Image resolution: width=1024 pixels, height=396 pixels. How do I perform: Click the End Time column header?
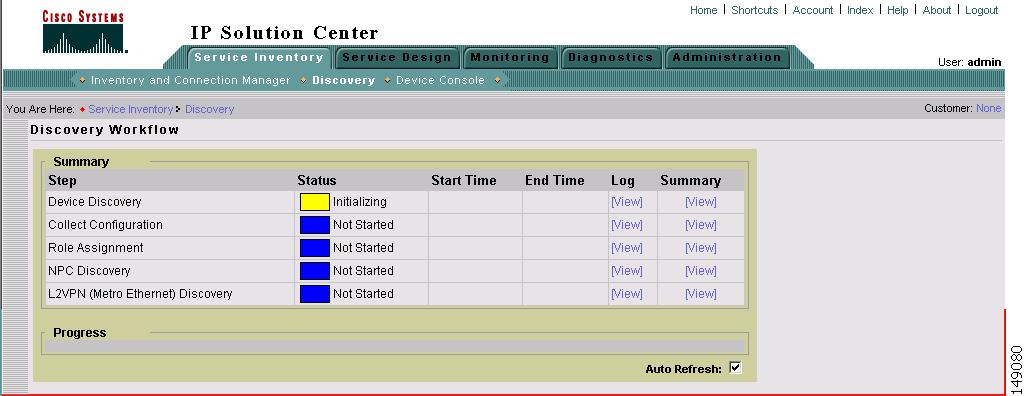(x=554, y=181)
